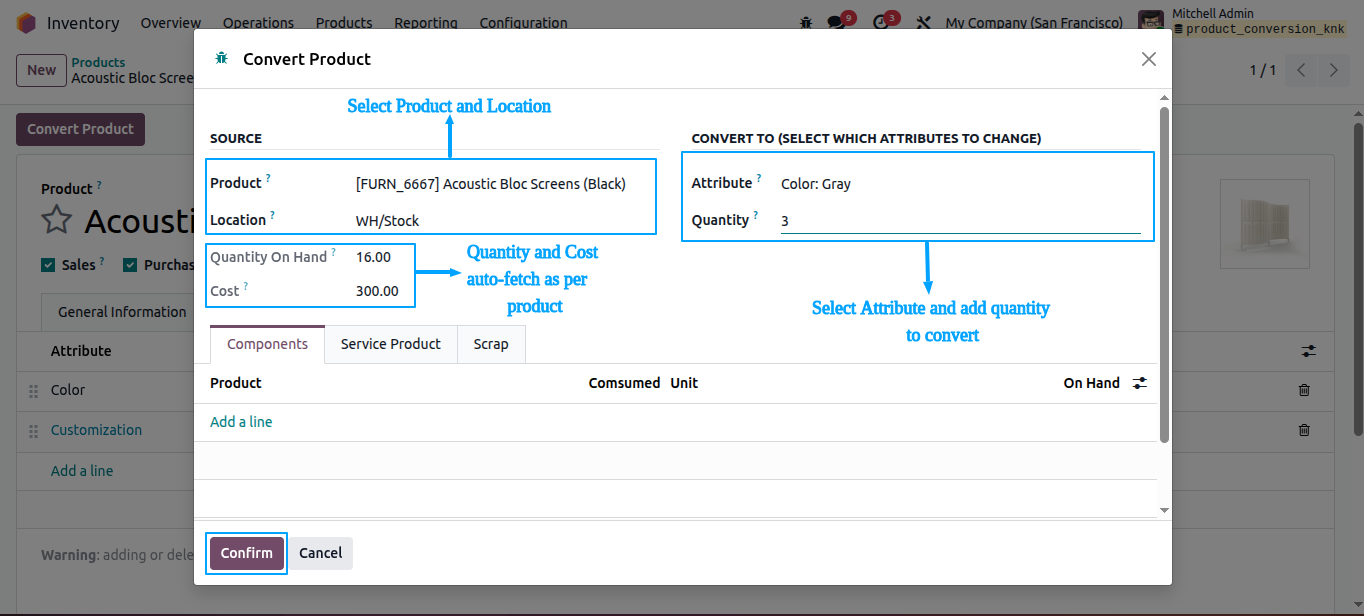1364x616 pixels.
Task: Delete the Color attribute row trash icon
Action: pos(1304,390)
